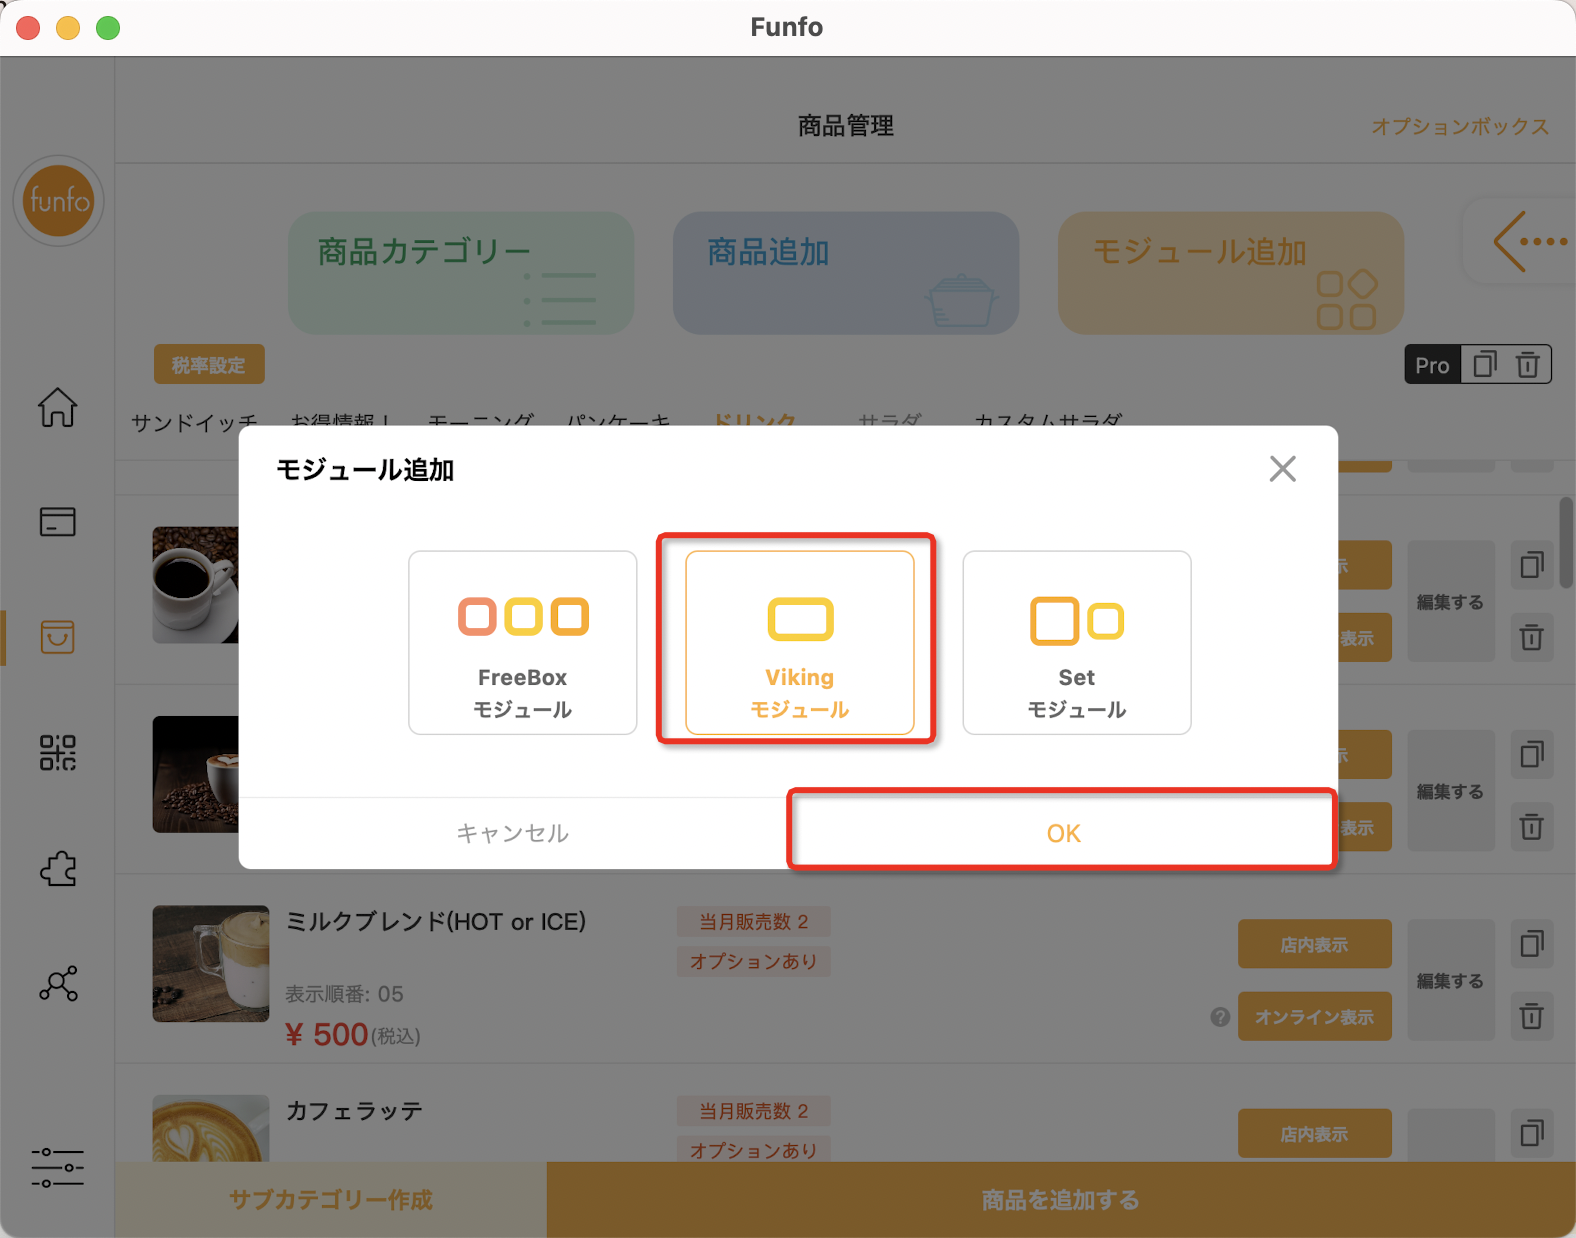Choose the Viking module card
1576x1238 pixels.
[x=799, y=642]
